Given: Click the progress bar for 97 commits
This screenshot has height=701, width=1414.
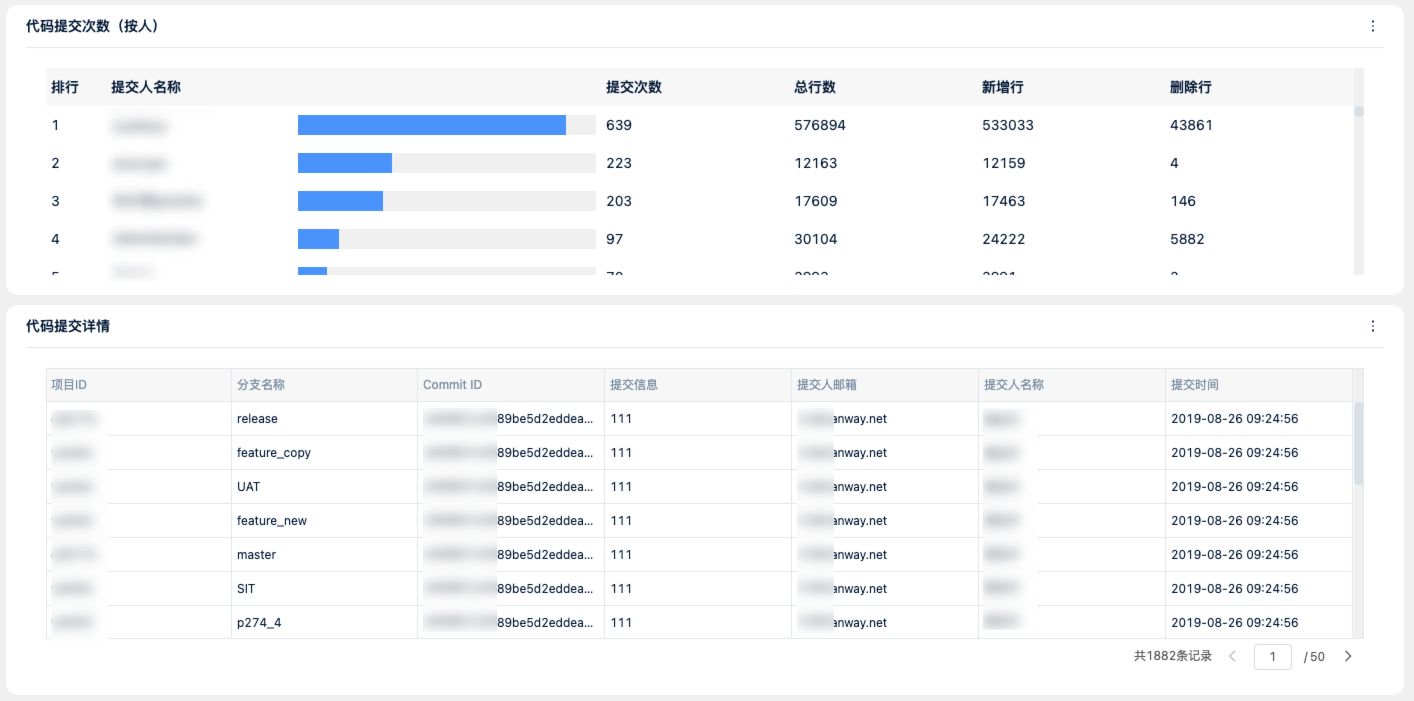Looking at the screenshot, I should 447,239.
